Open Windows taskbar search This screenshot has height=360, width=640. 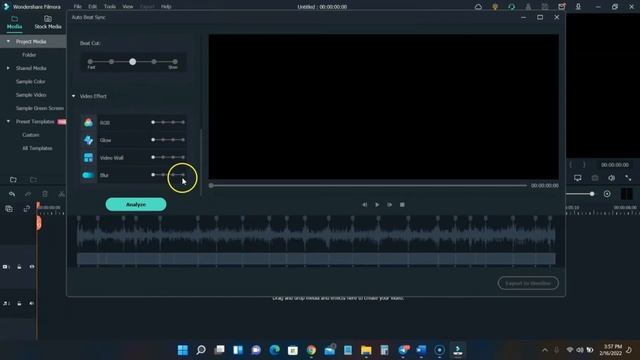201,350
